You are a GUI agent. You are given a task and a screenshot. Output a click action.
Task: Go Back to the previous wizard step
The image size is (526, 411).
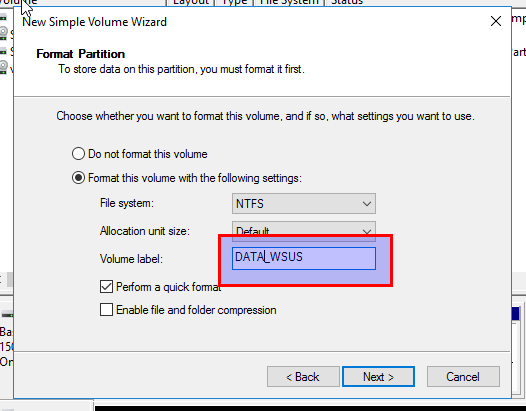click(x=303, y=377)
